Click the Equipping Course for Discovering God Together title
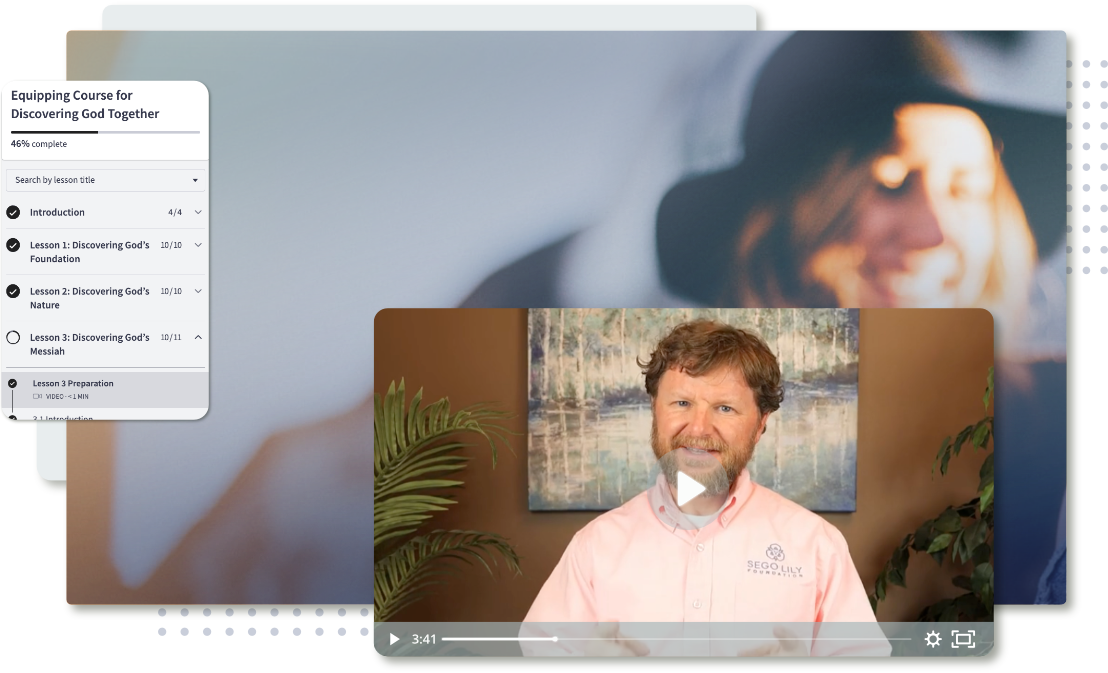The image size is (1108, 673). pos(85,105)
